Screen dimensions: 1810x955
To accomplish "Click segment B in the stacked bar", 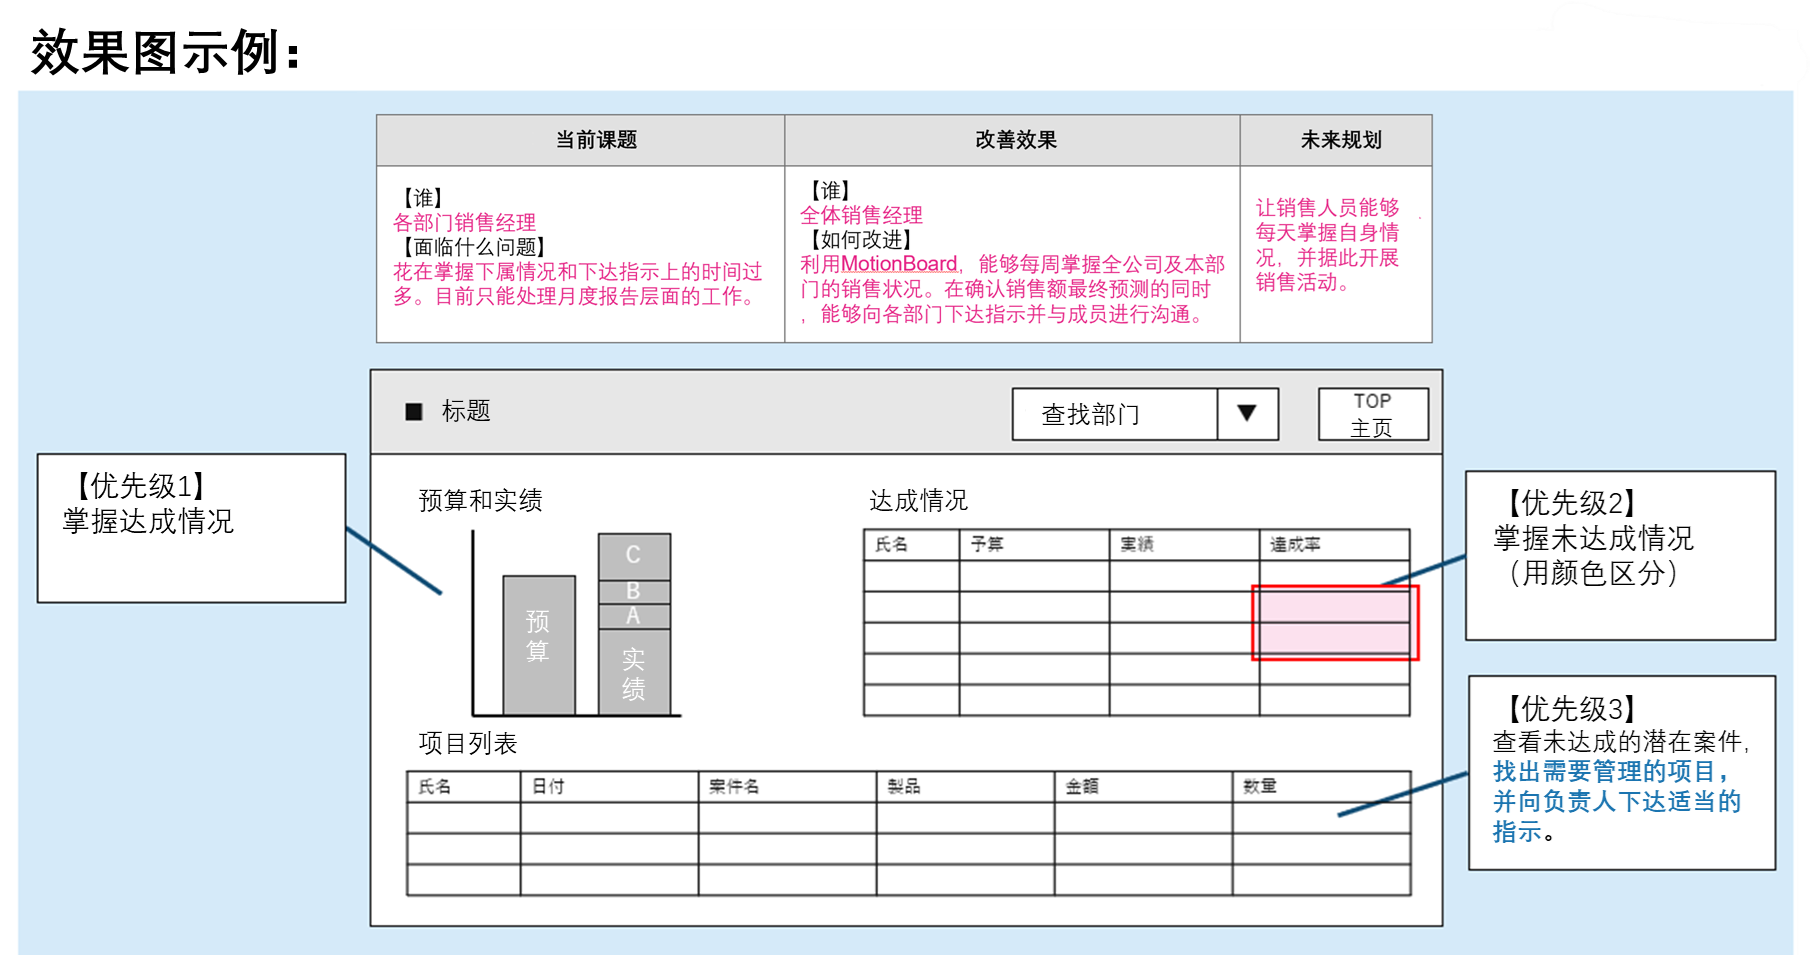I will (634, 591).
